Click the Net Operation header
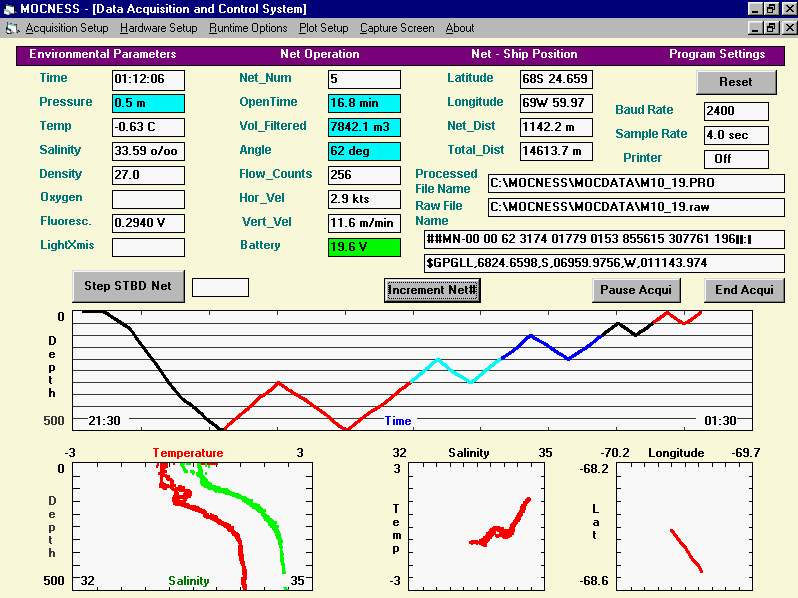 click(x=320, y=54)
